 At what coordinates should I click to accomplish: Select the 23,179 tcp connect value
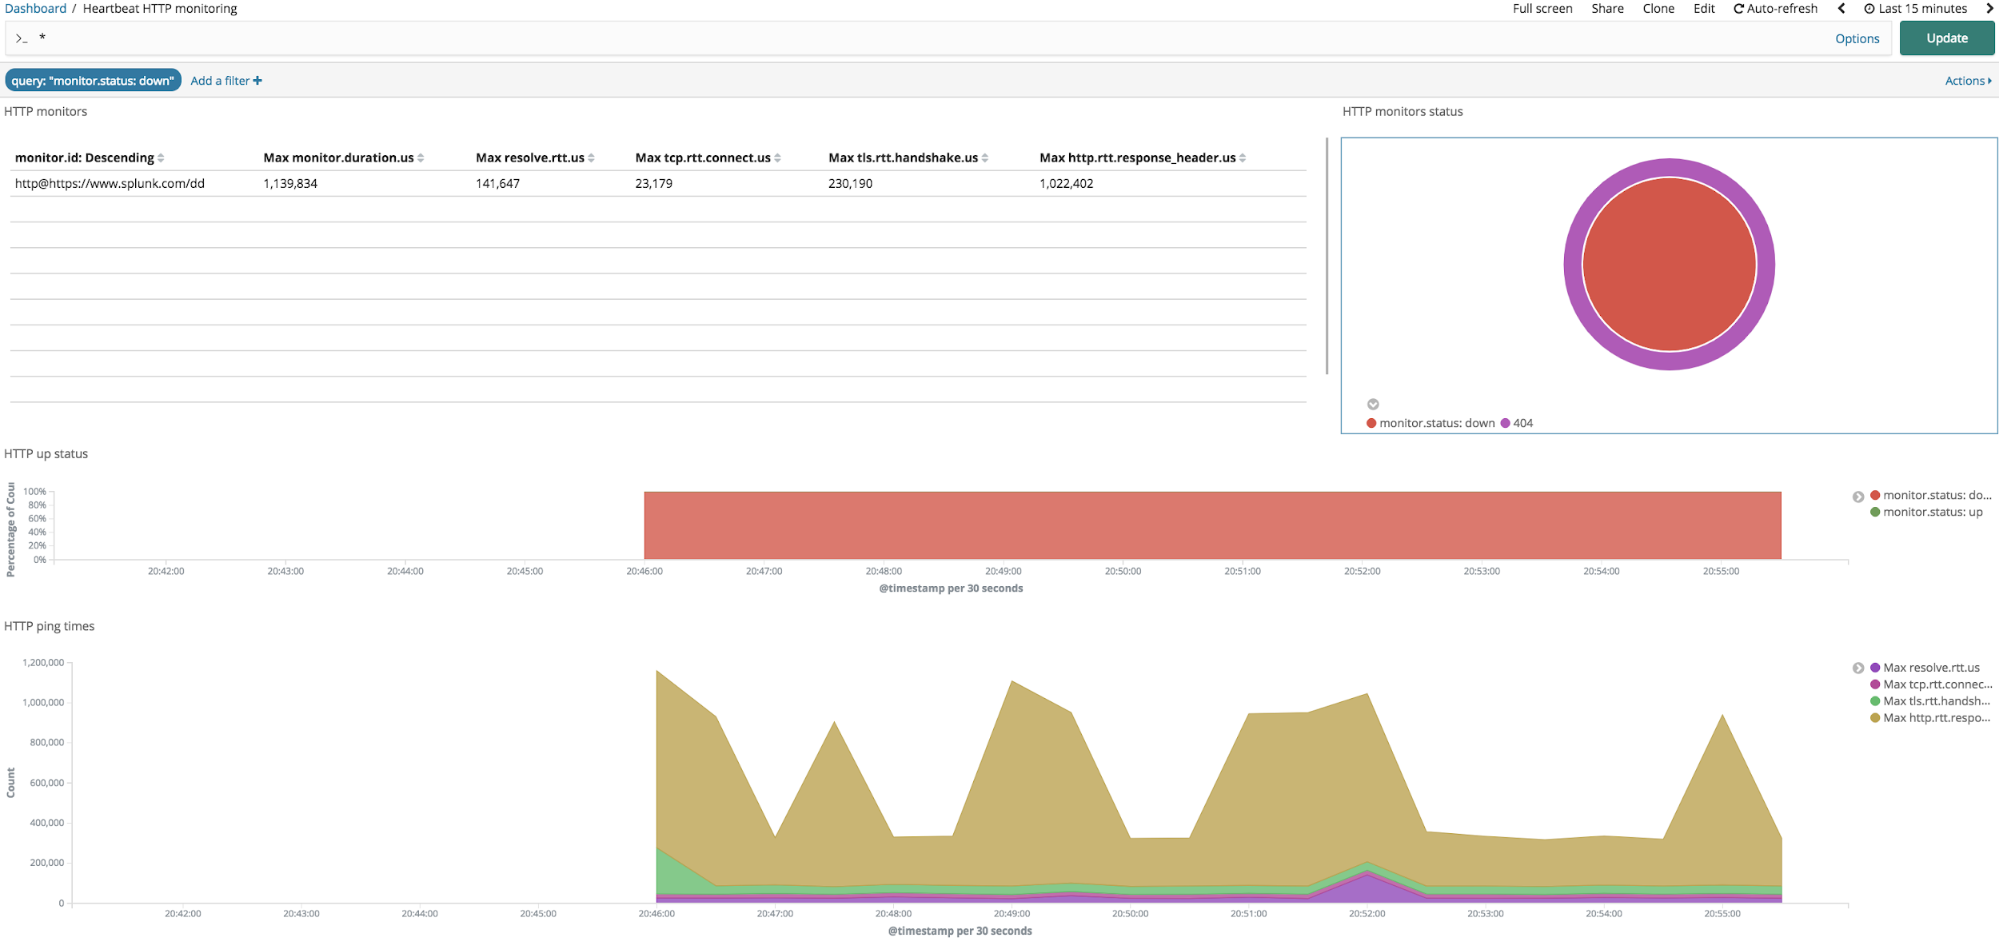click(x=654, y=184)
